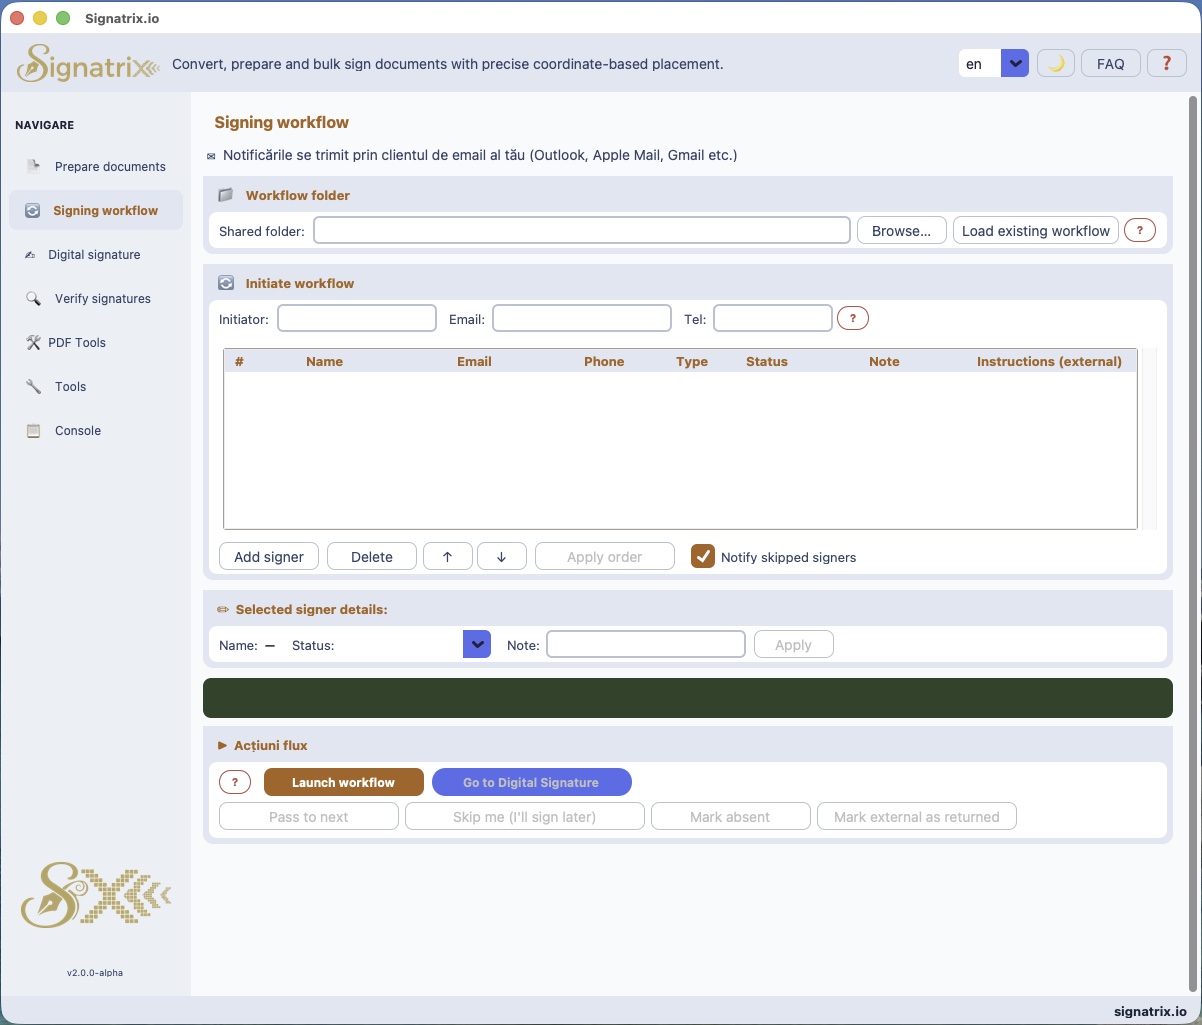Screen dimensions: 1202x1025
Task: Open the language dropdown showing en
Action: point(1015,62)
